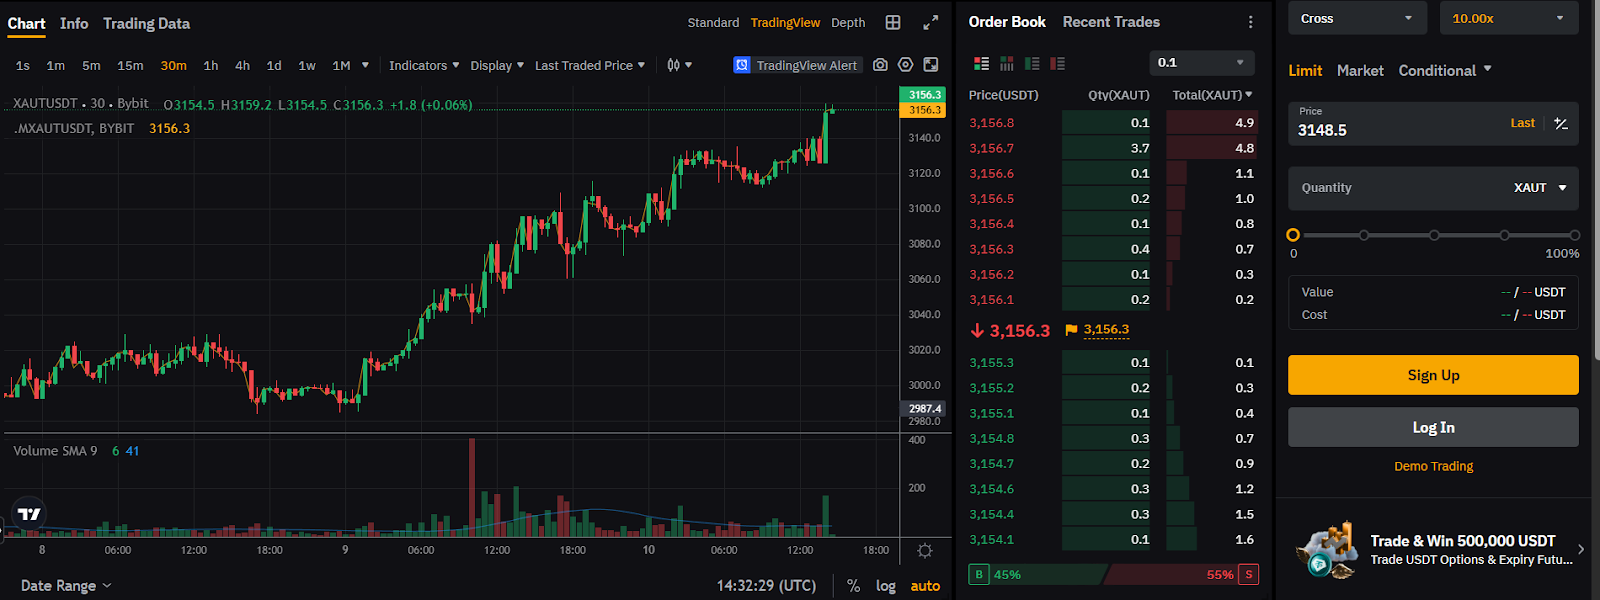The height and width of the screenshot is (600, 1600).
Task: Expand the Conditional order dropdown
Action: click(x=1445, y=71)
